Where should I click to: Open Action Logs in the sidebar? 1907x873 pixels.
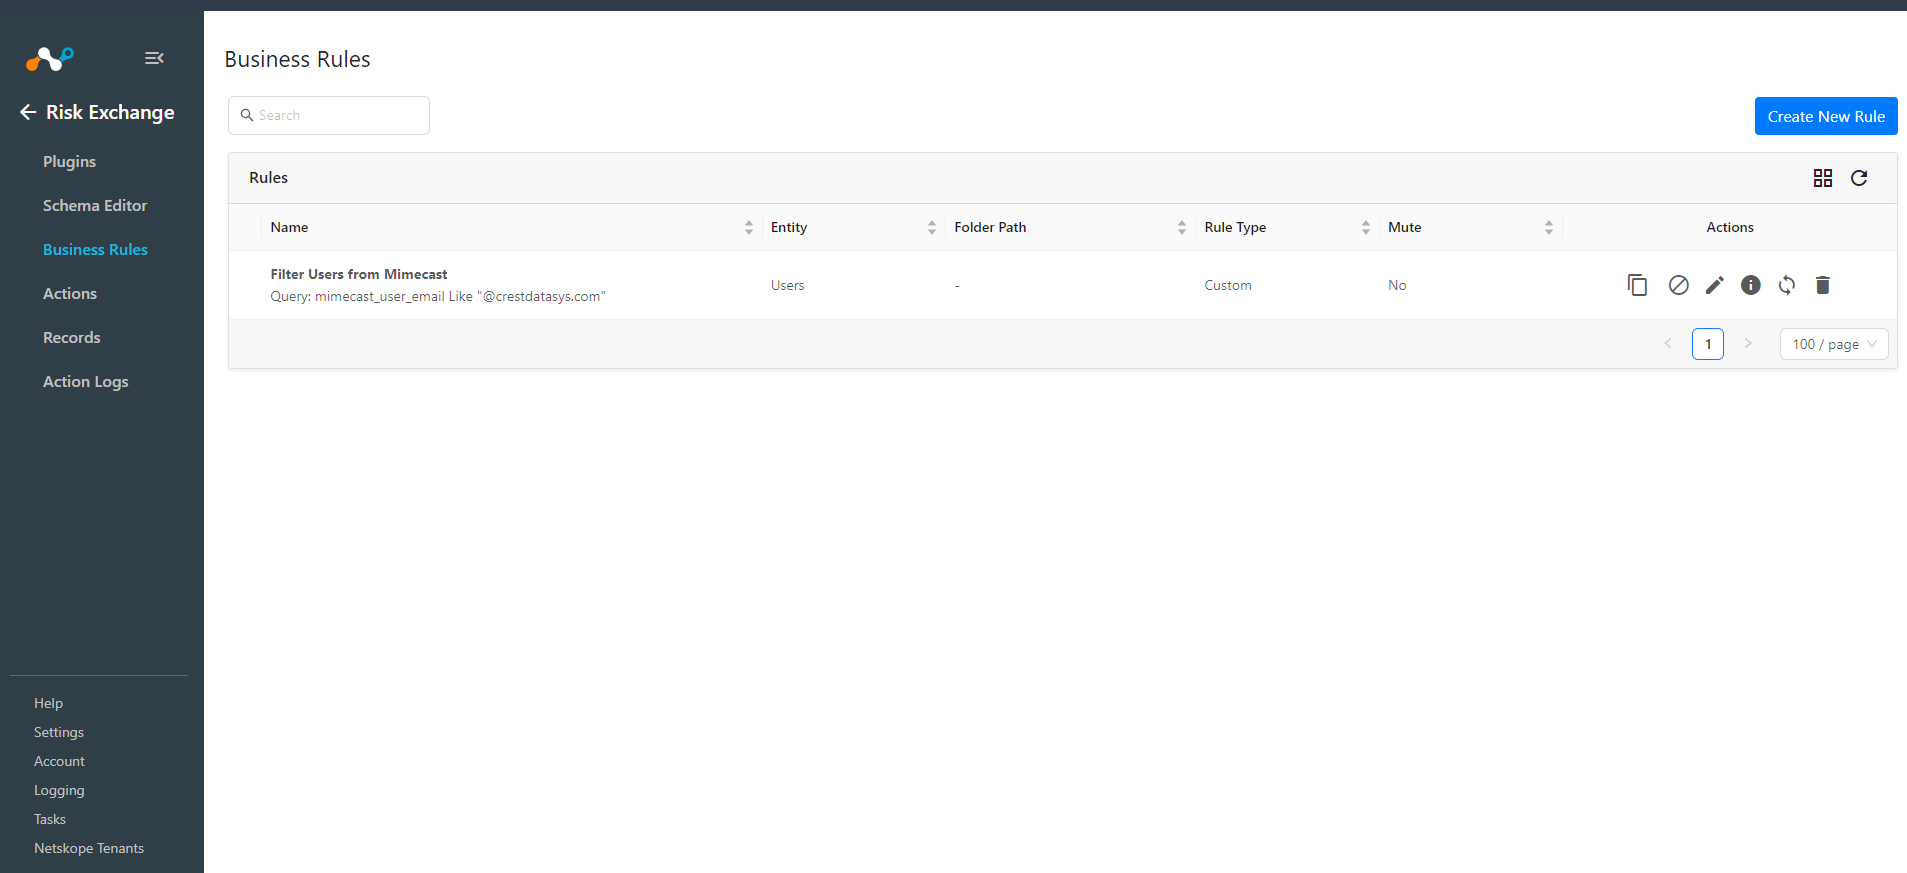pos(86,381)
